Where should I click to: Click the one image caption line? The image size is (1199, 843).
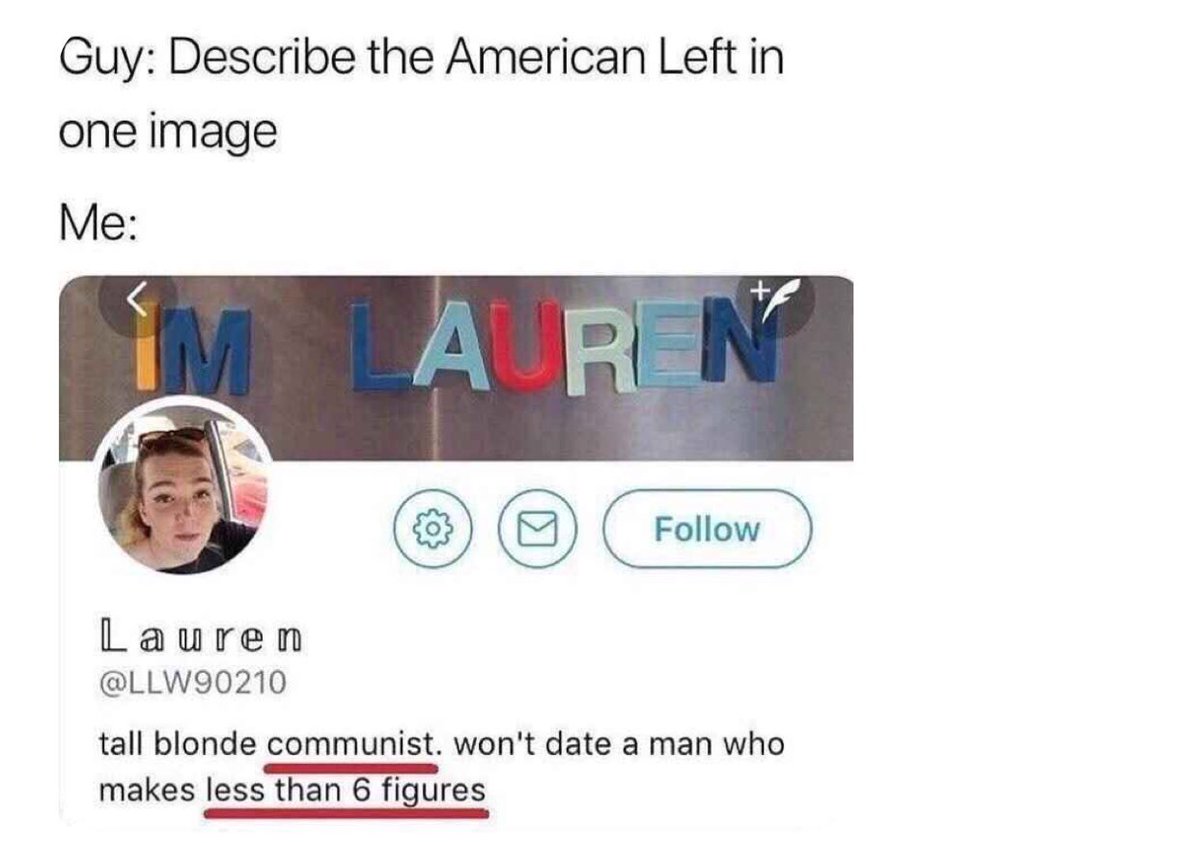coord(168,133)
